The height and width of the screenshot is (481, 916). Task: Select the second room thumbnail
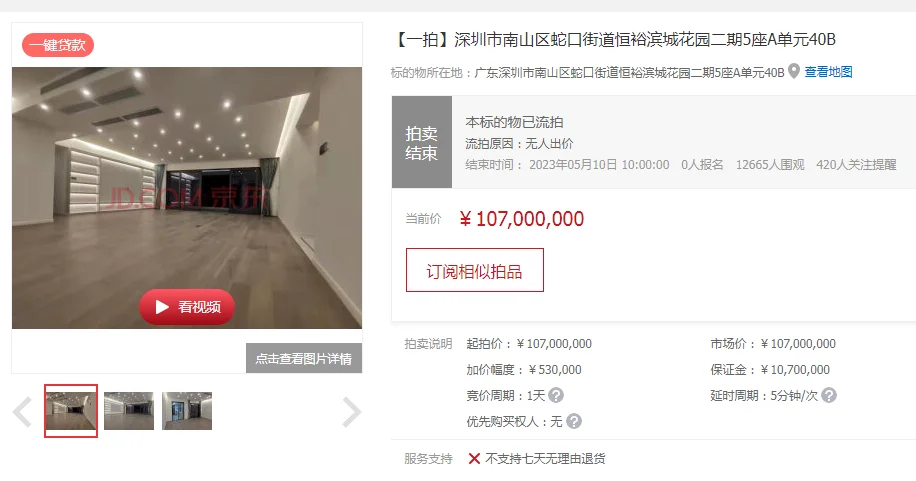[x=129, y=411]
